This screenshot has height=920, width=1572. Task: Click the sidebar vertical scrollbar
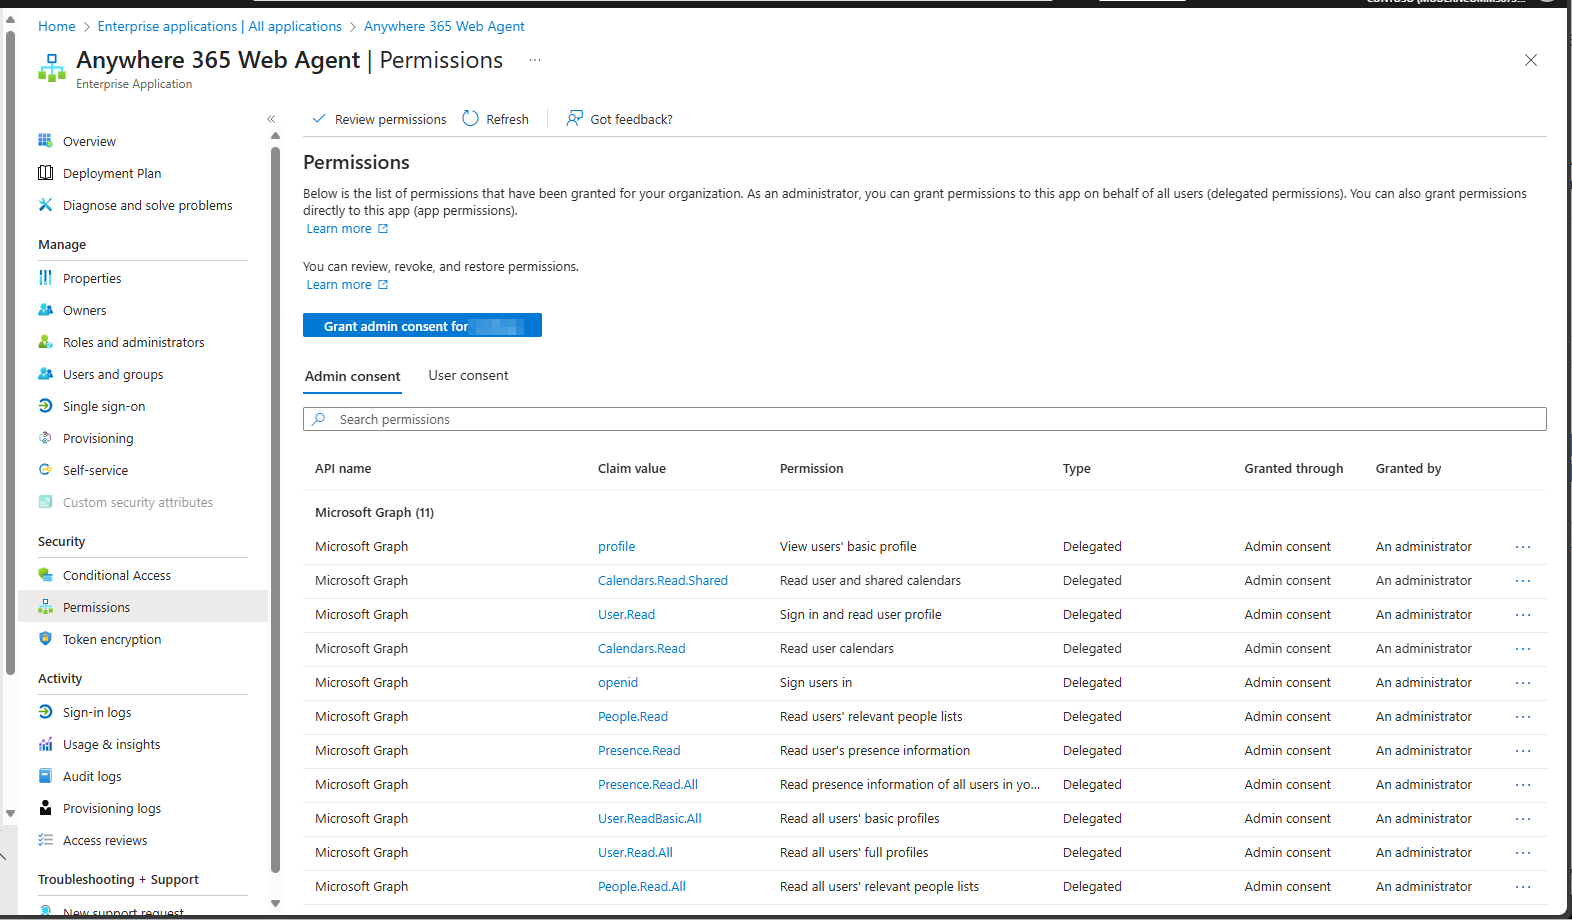pyautogui.click(x=275, y=510)
